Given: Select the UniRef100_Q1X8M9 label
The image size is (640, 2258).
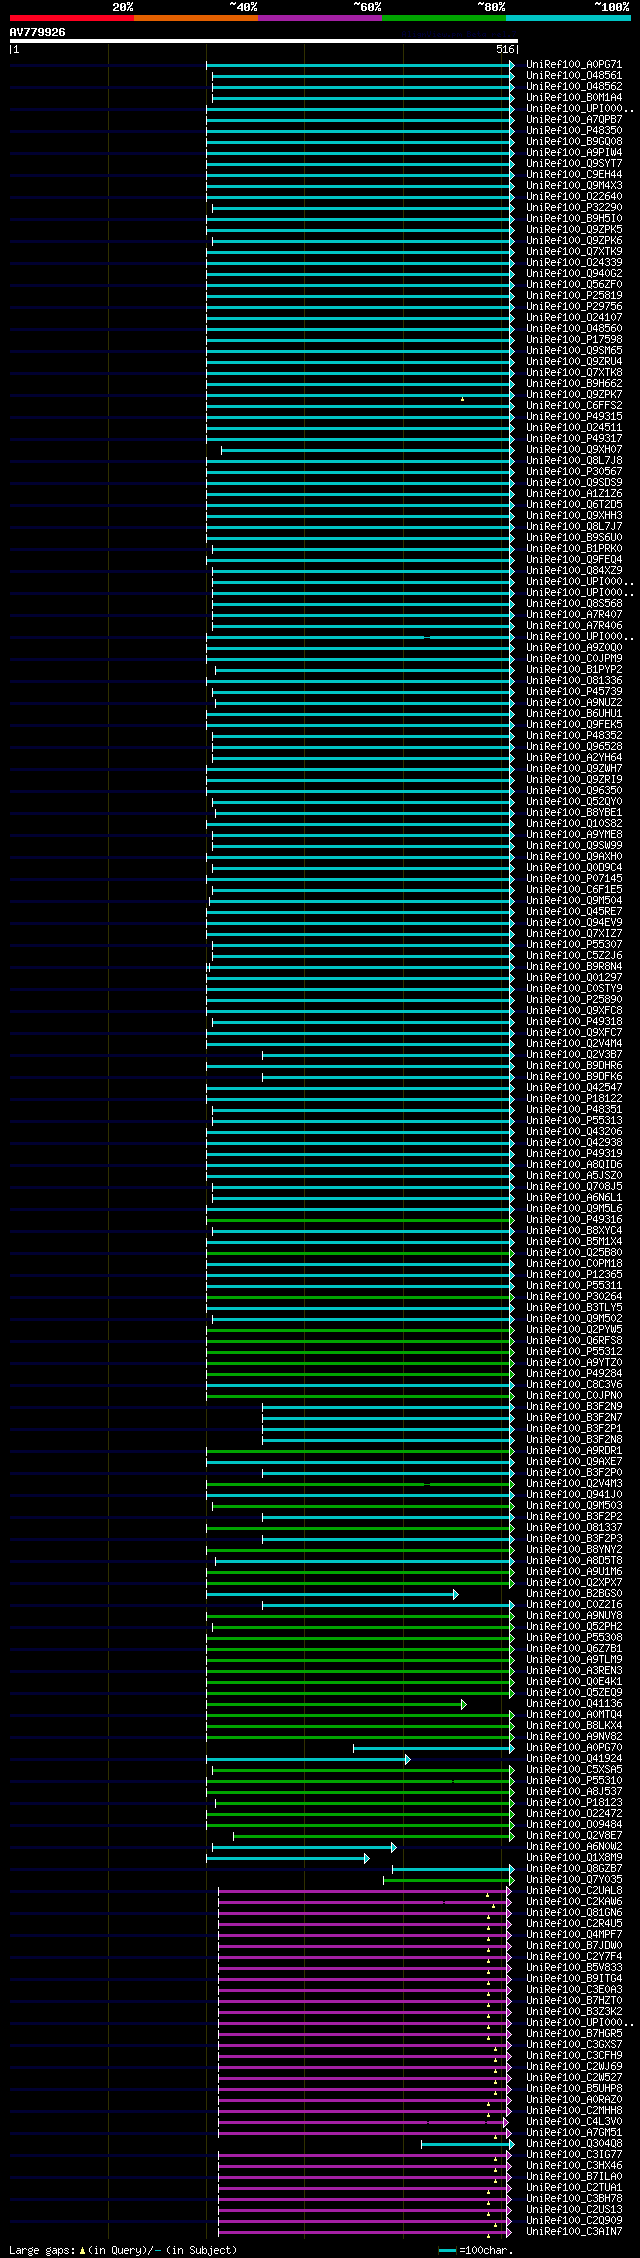Looking at the screenshot, I should pyautogui.click(x=574, y=1858).
